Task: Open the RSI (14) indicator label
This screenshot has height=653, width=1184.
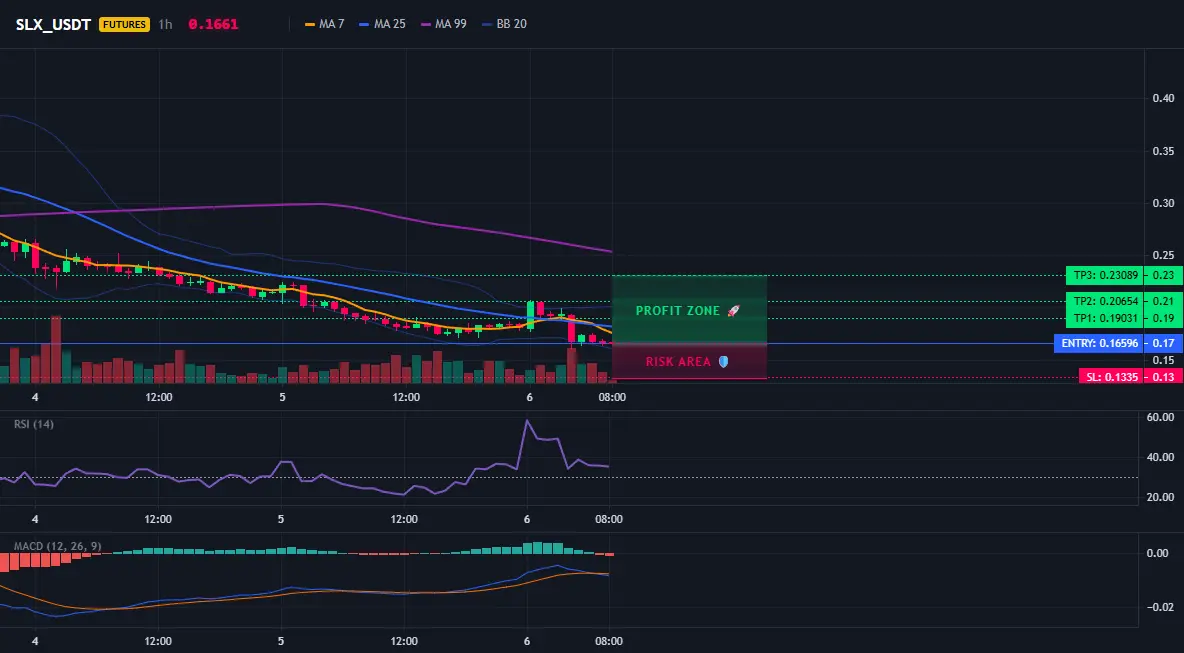Action: (x=34, y=424)
